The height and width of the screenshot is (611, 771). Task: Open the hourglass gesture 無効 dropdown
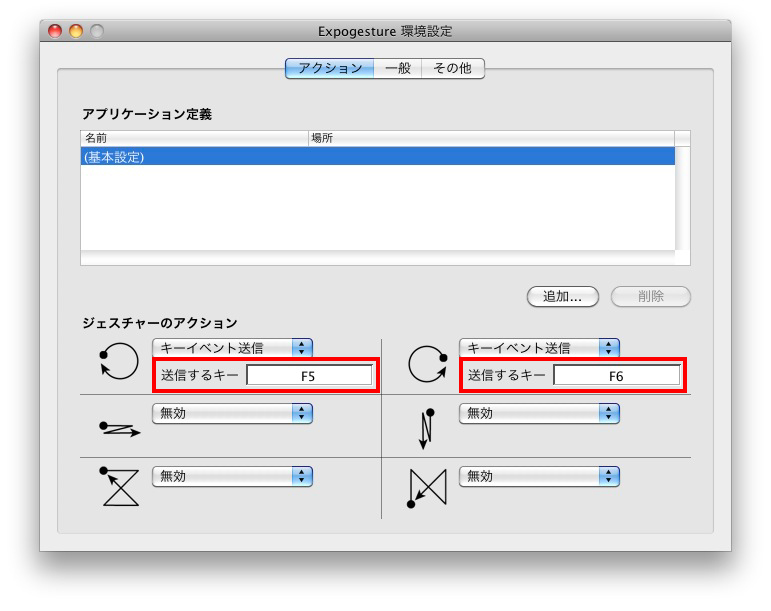click(x=233, y=476)
